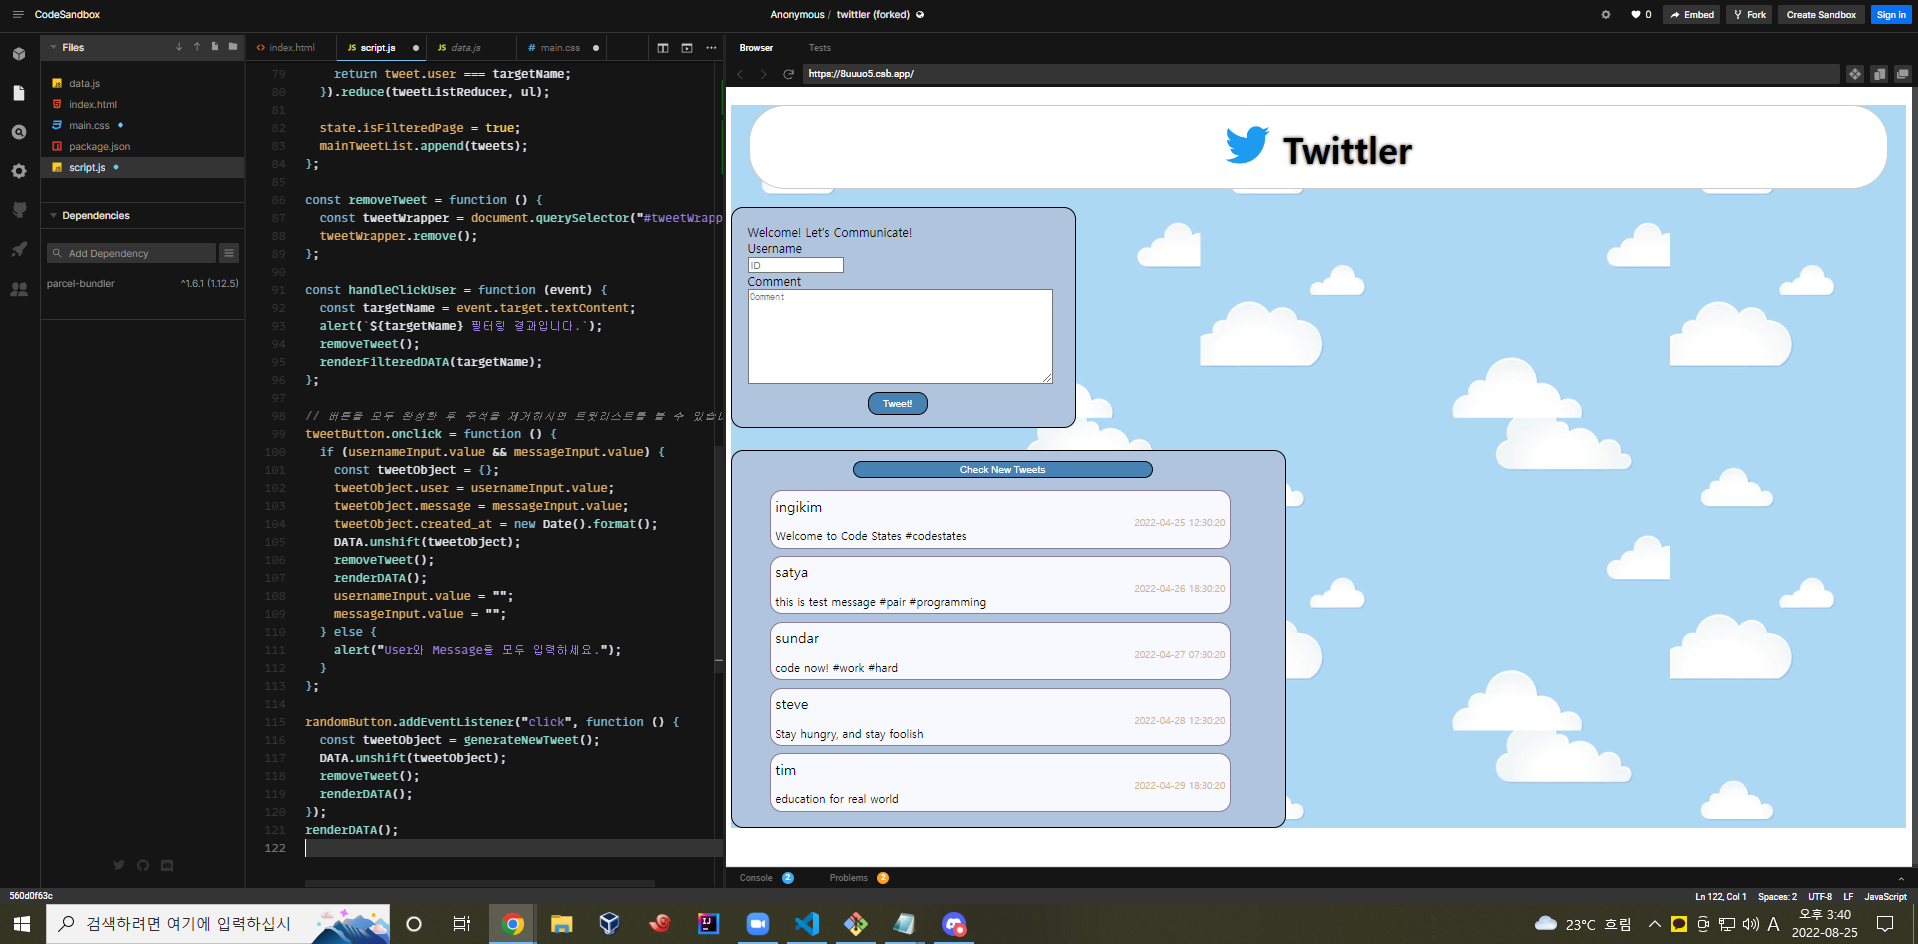1918x944 pixels.
Task: Click the Twitter icon below the sidebar panel
Action: [119, 865]
